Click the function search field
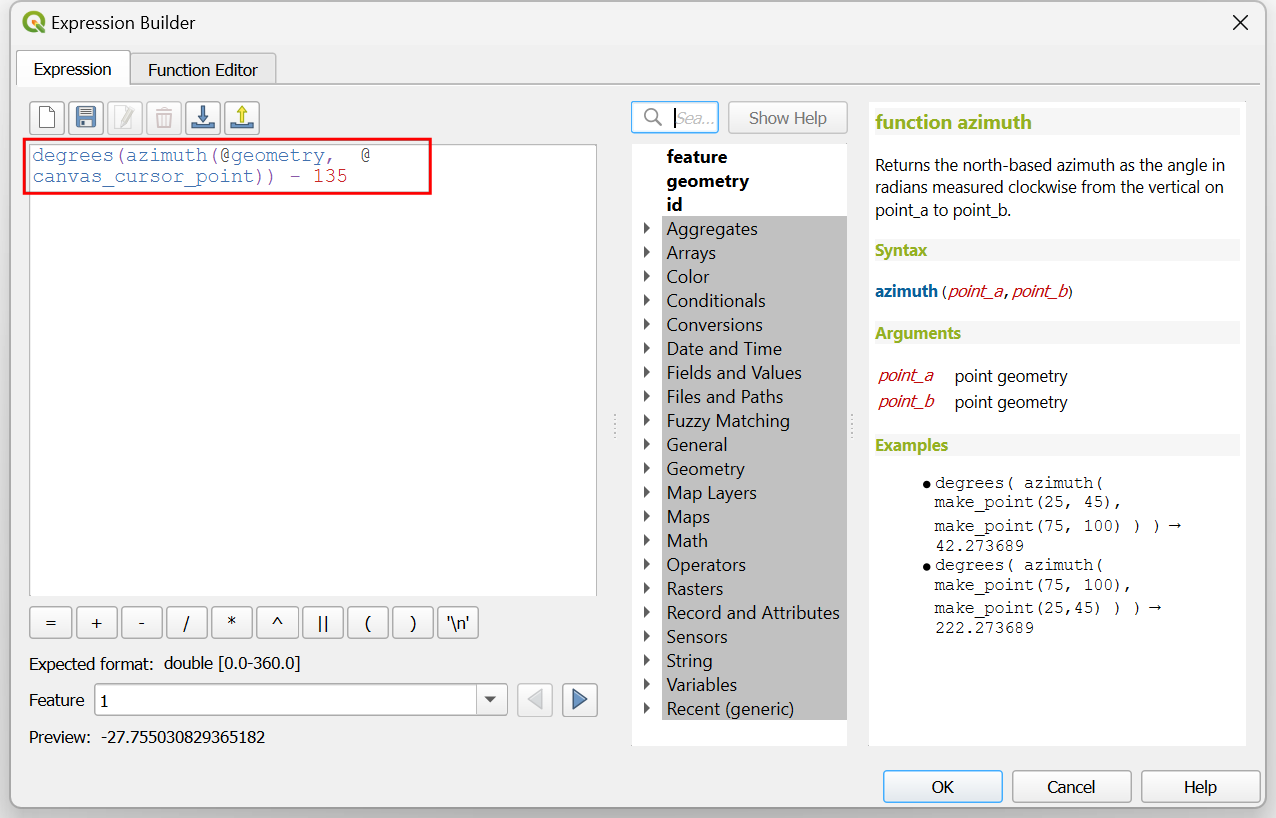 pyautogui.click(x=693, y=118)
